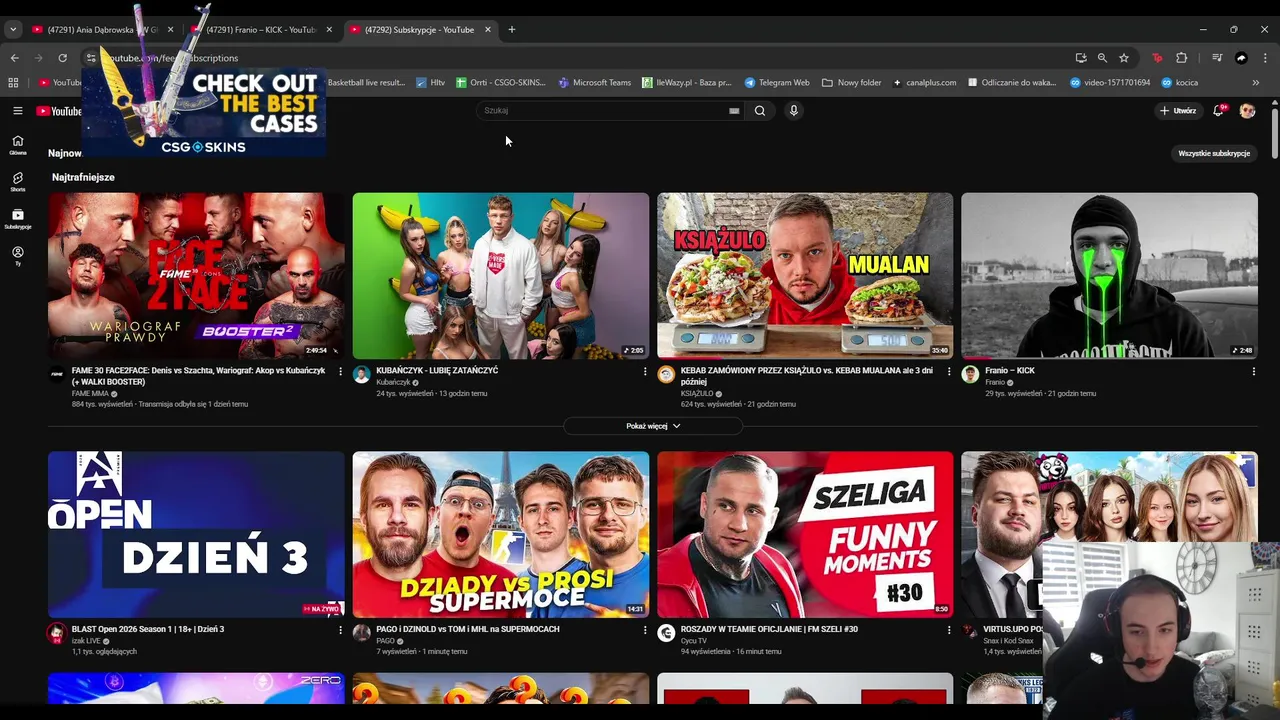Open the Microsoft Teams bookmark
The image size is (1280, 720).
tap(595, 83)
